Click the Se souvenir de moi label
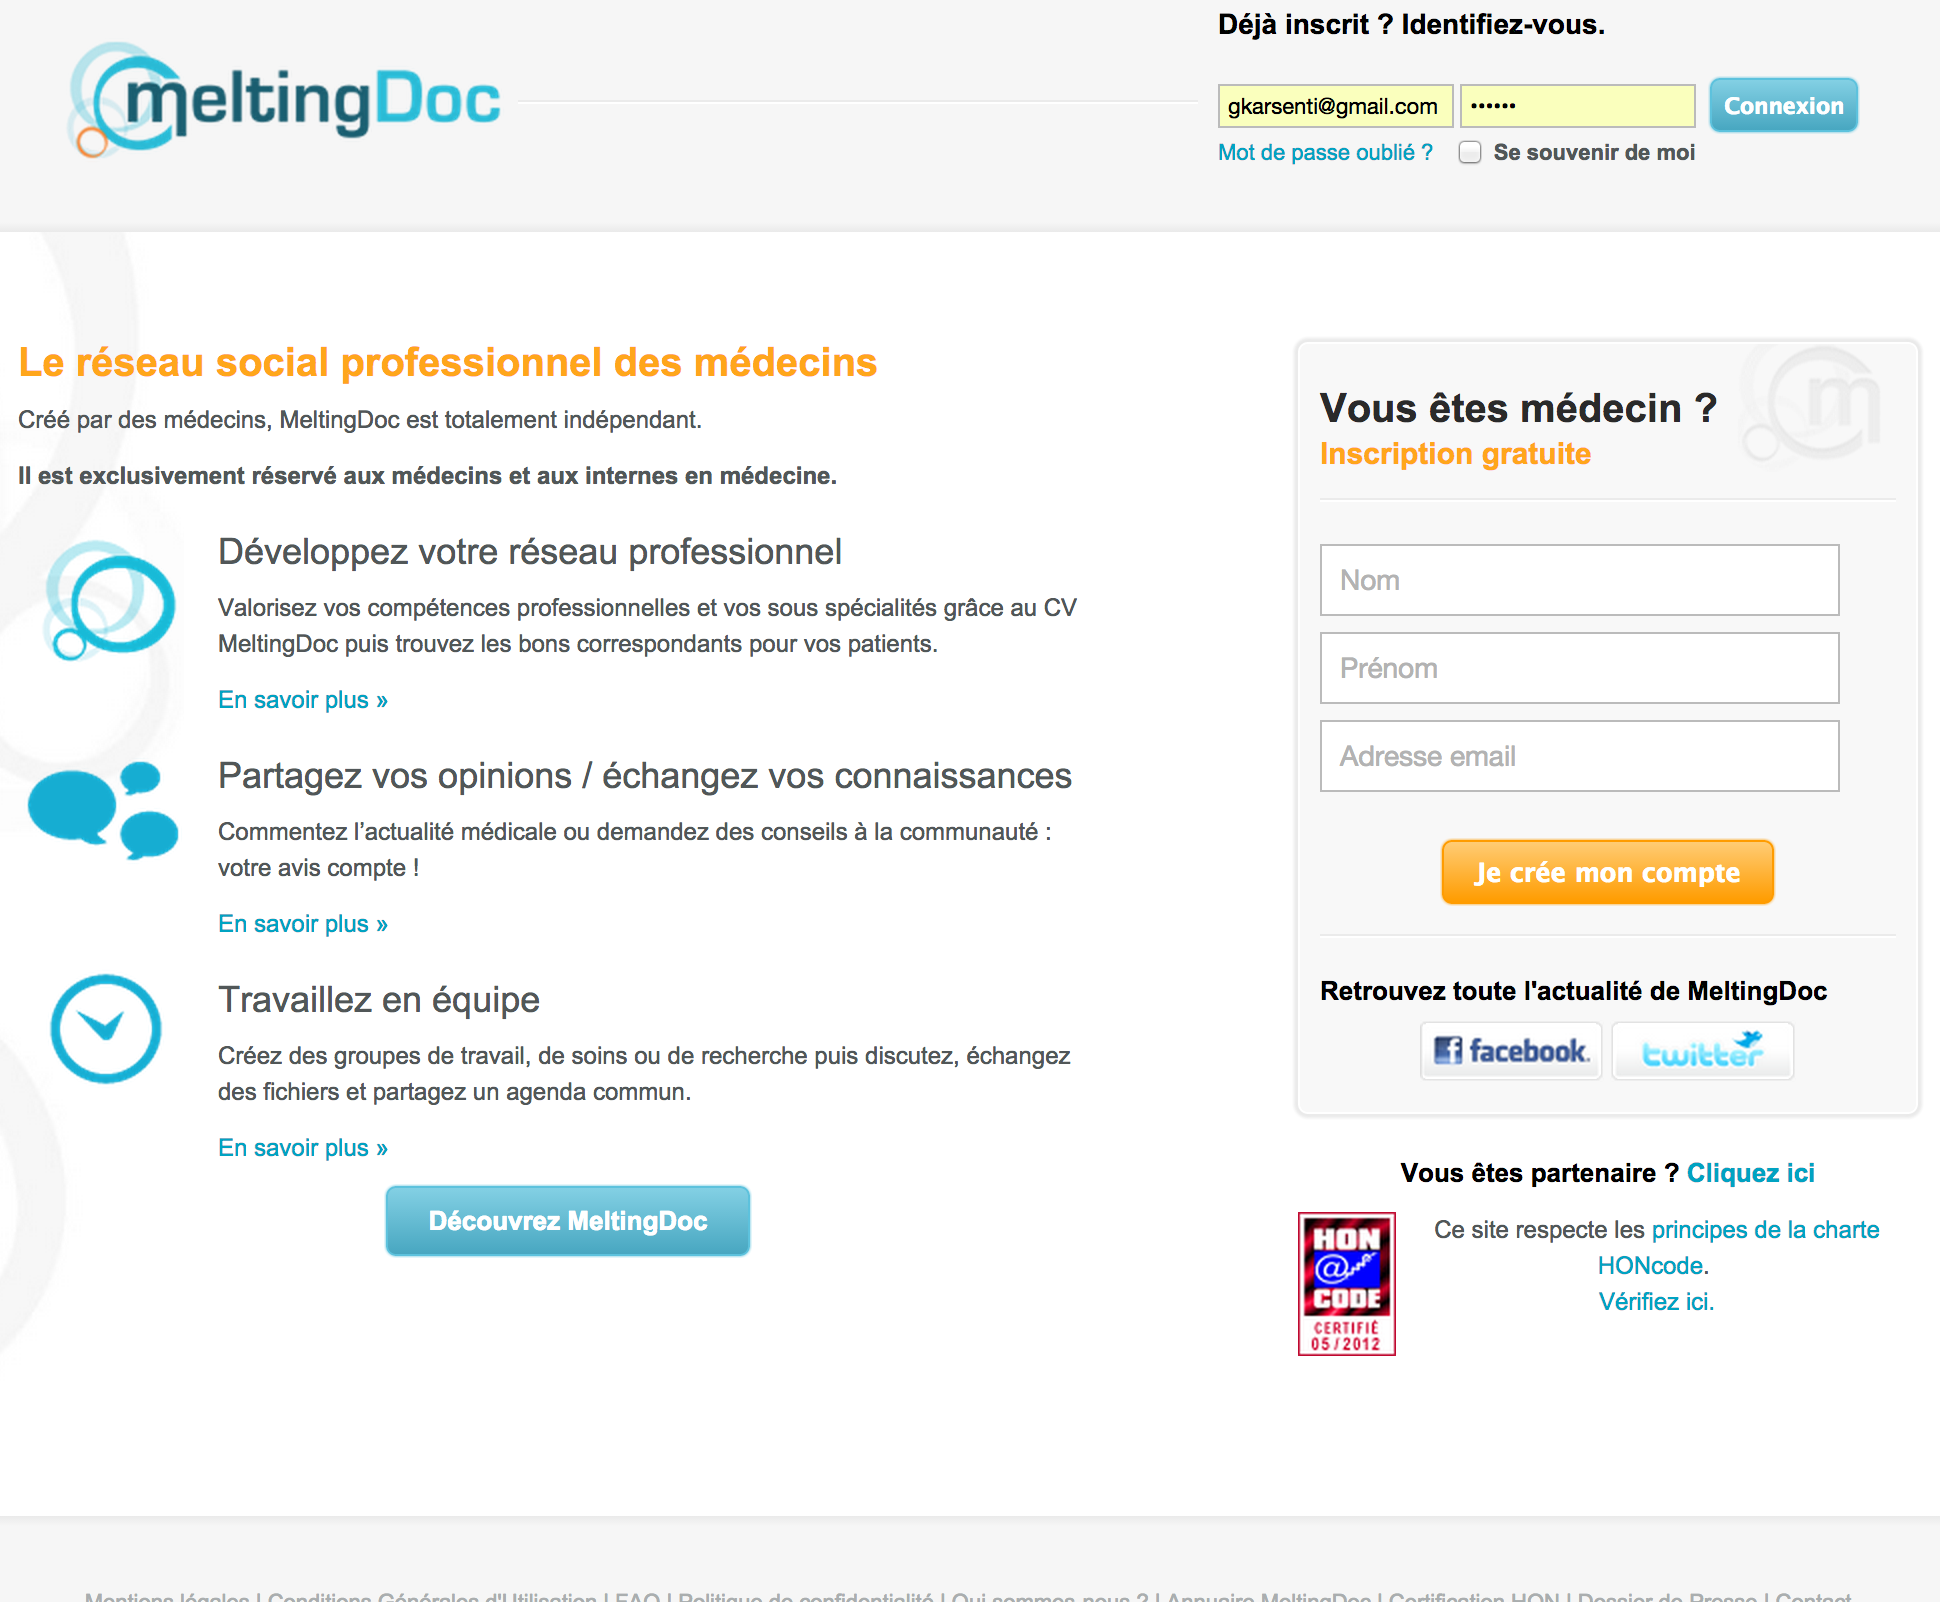Viewport: 1940px width, 1602px height. point(1594,152)
